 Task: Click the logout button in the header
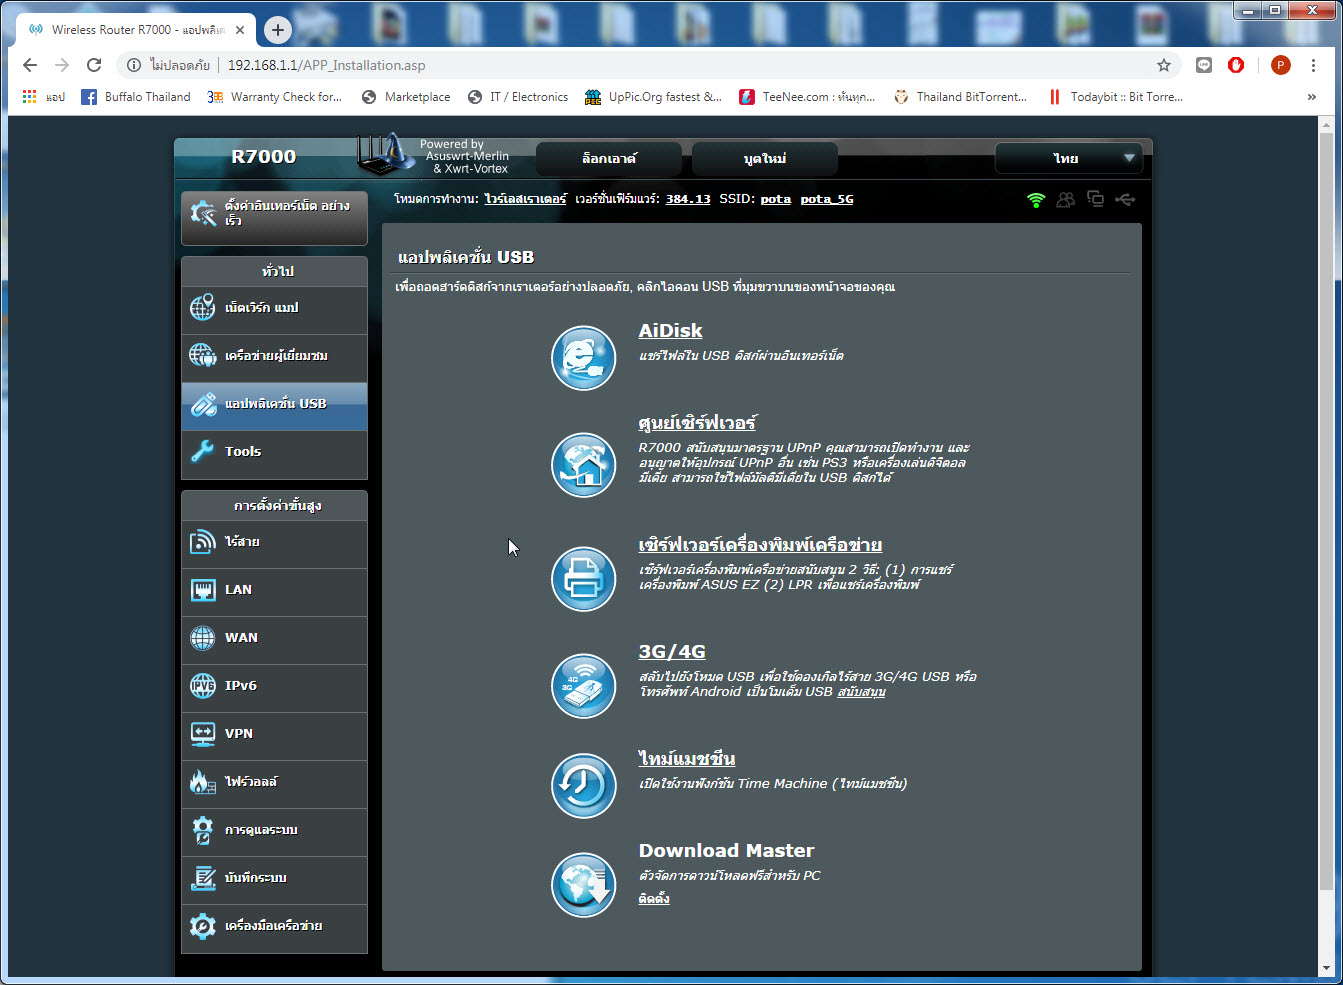[x=609, y=159]
